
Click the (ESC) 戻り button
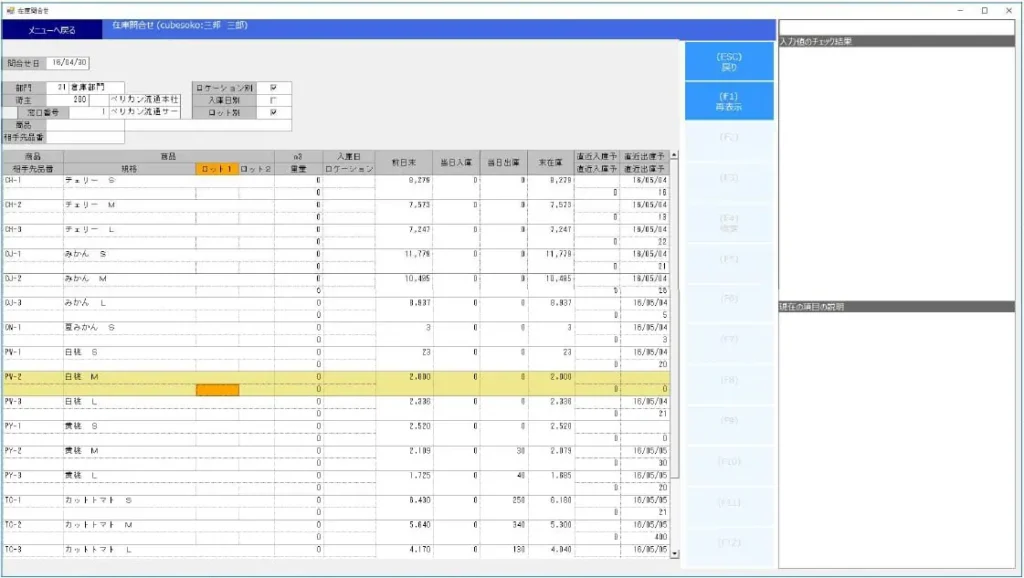point(729,61)
